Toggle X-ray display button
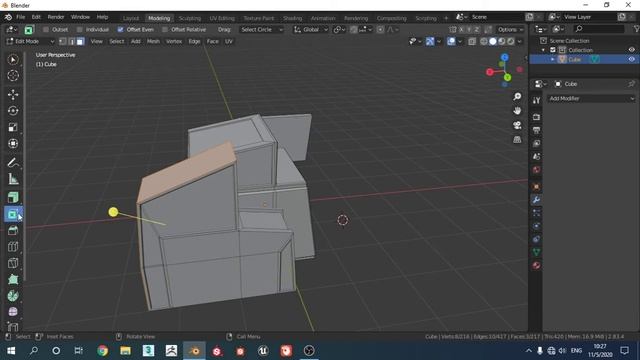Screen dimensions: 640x360 tap(472, 41)
